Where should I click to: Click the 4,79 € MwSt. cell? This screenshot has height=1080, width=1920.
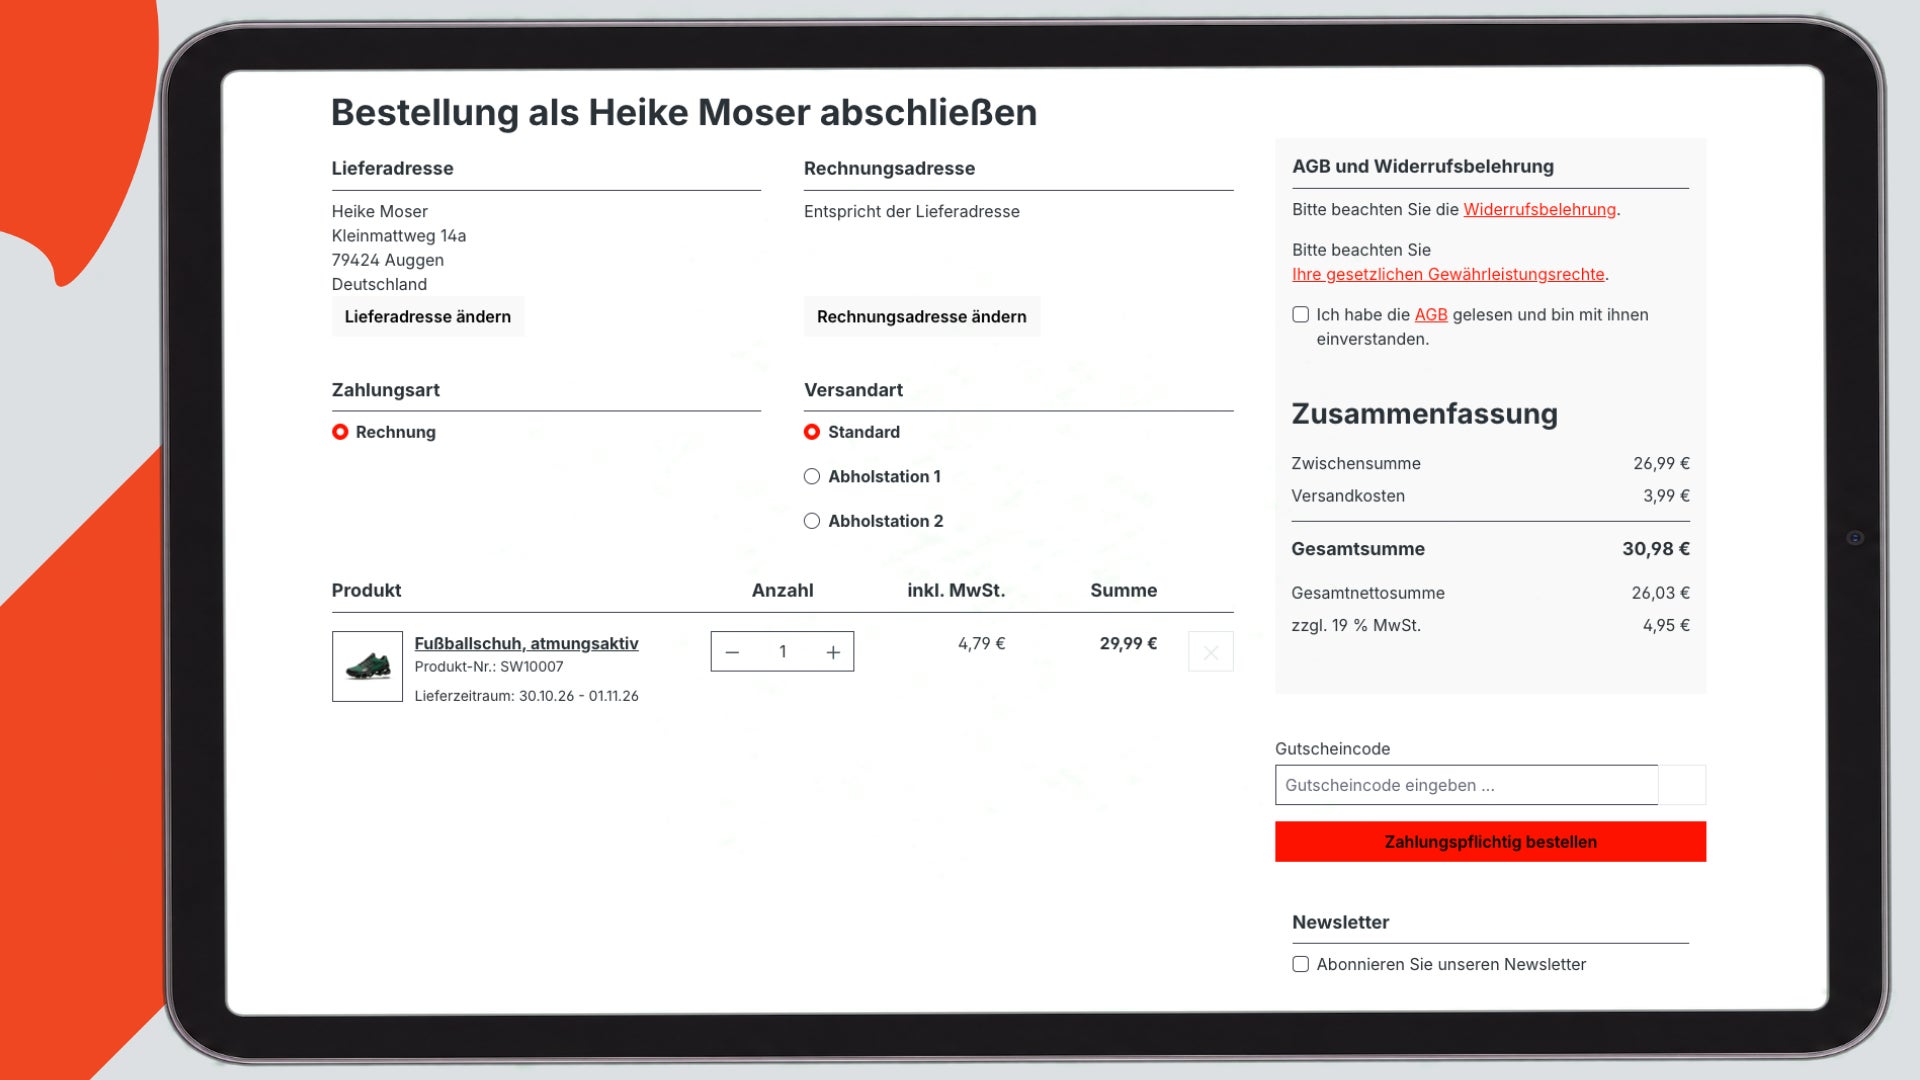[x=981, y=643]
